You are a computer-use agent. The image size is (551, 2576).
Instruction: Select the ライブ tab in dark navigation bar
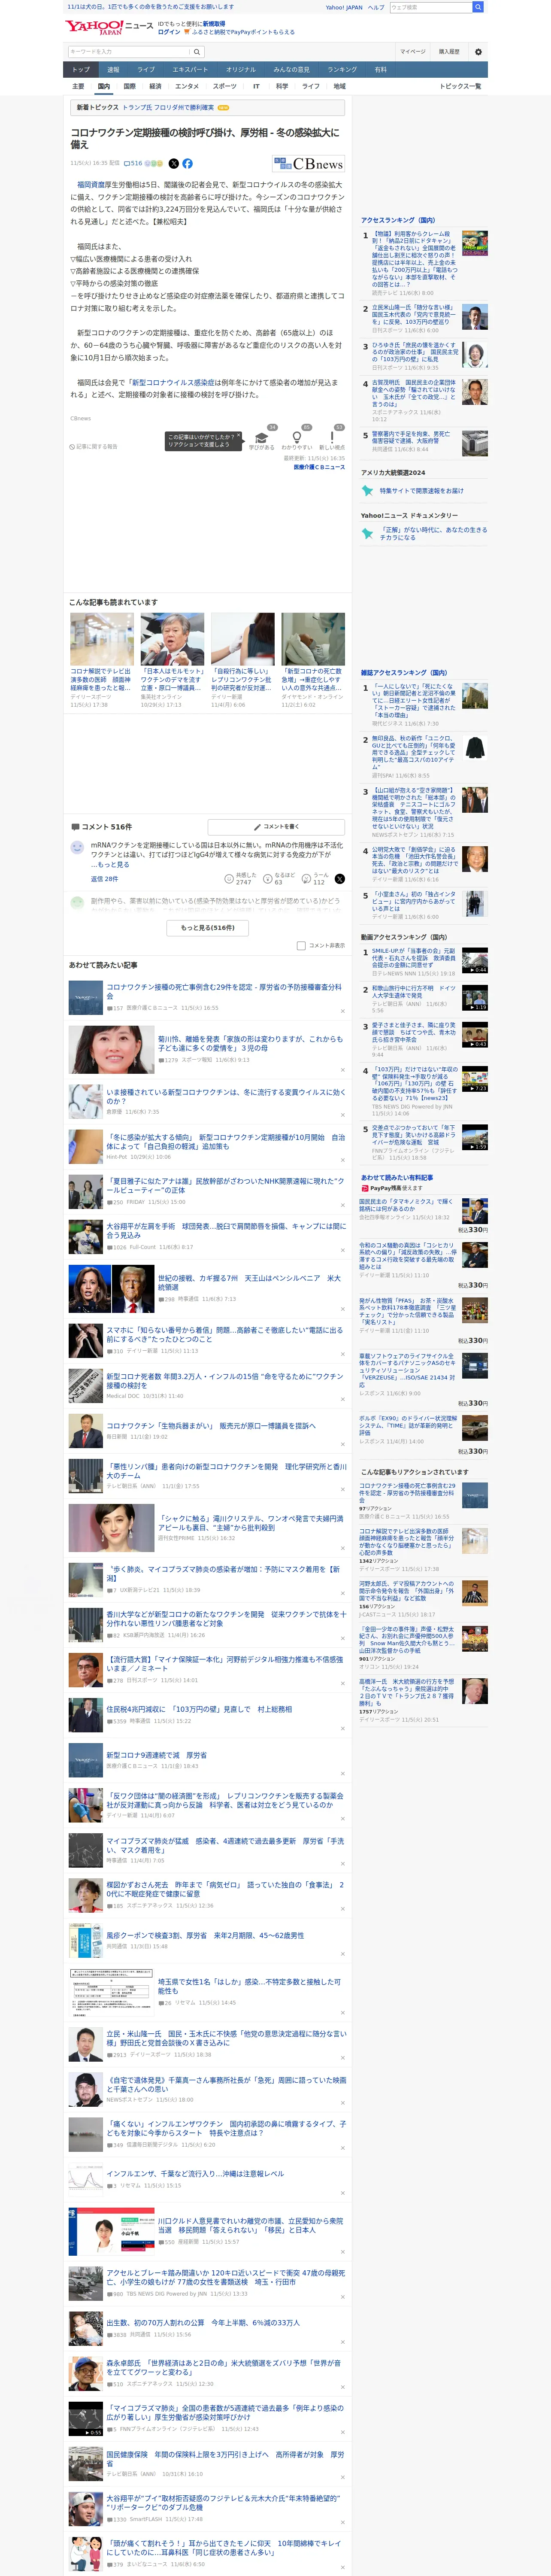click(x=146, y=70)
